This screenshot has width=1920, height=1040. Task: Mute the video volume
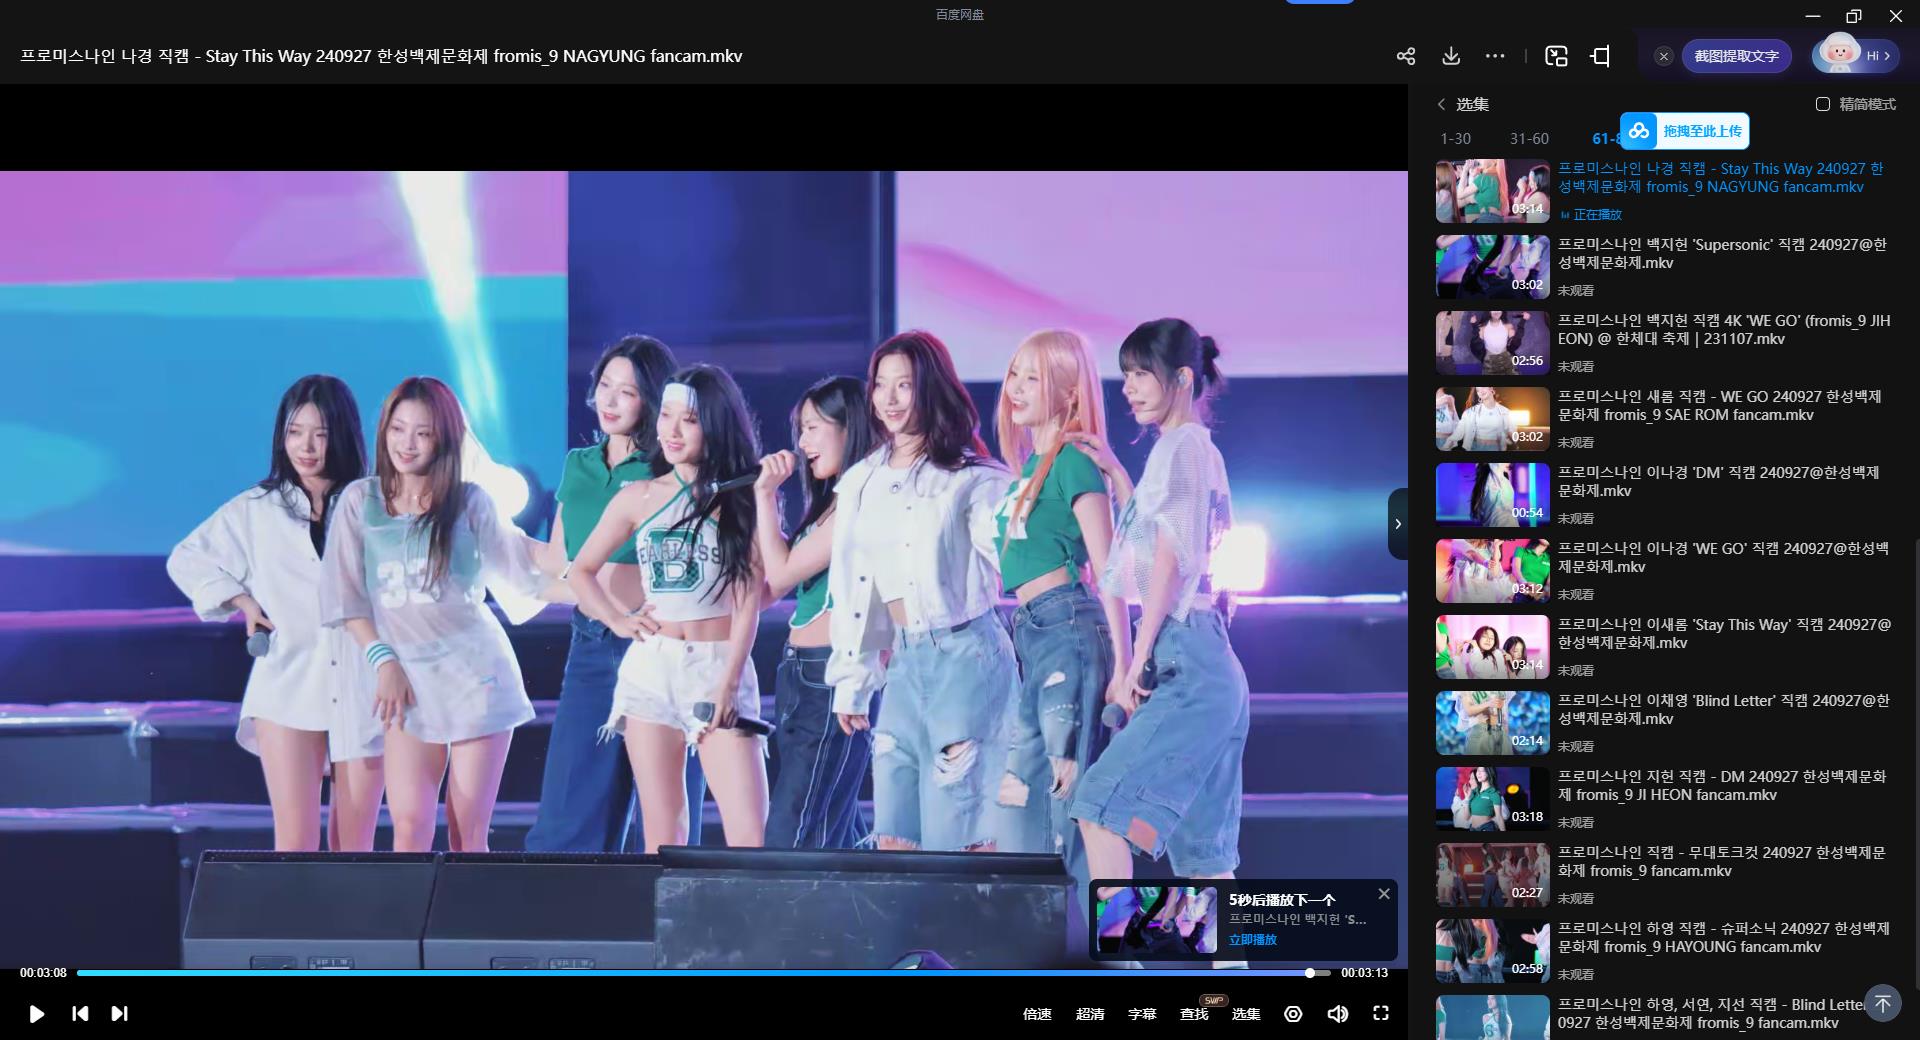[x=1338, y=1013]
